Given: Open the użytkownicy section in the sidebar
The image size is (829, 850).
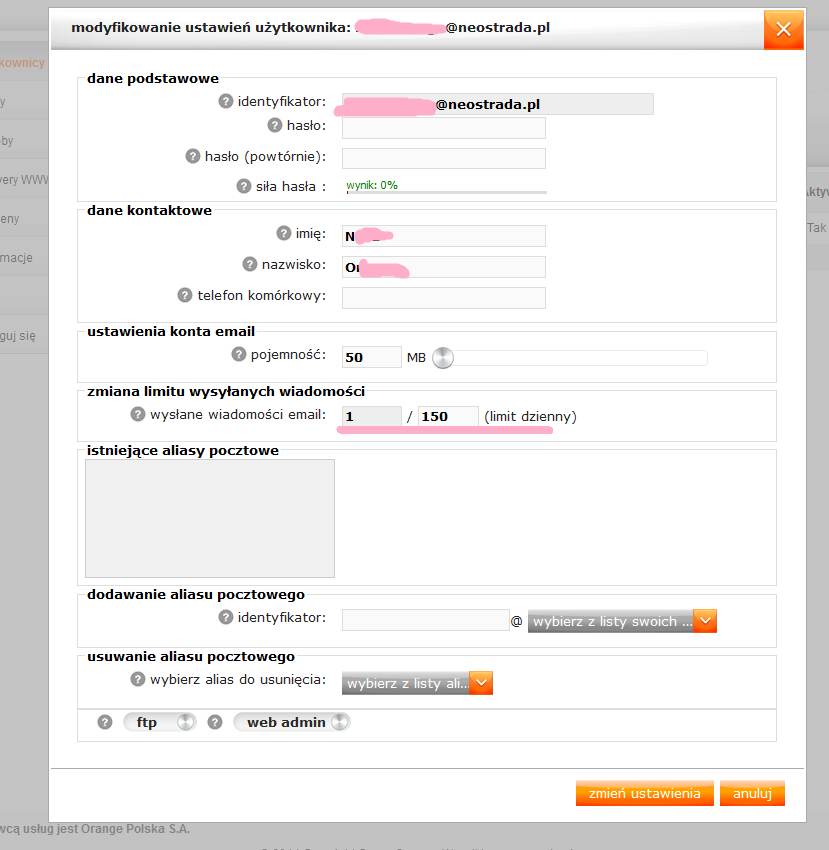Looking at the screenshot, I should tap(22, 62).
